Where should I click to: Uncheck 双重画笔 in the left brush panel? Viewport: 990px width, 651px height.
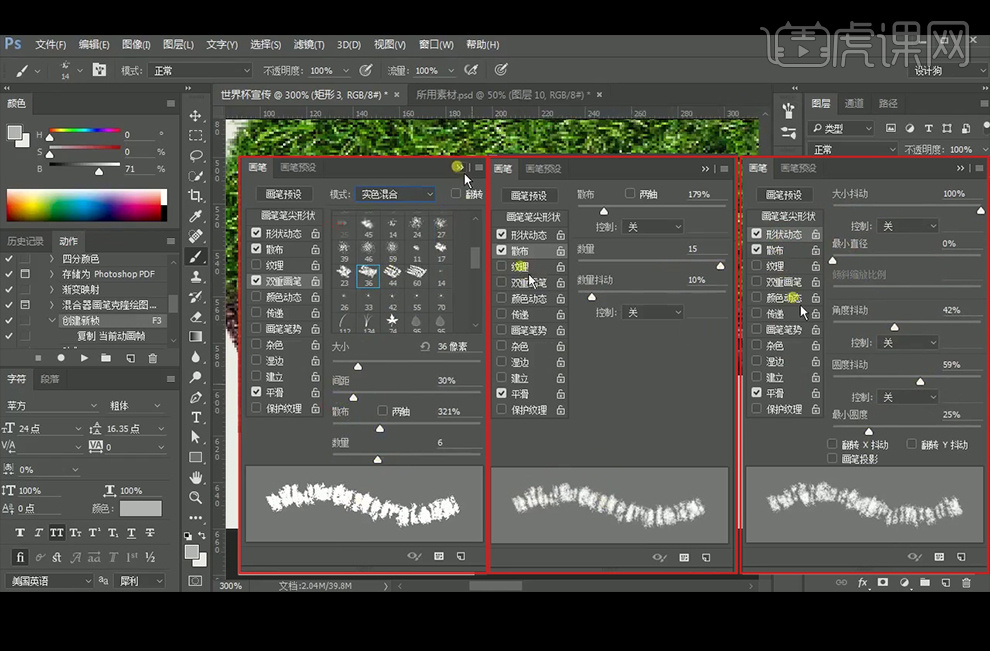(256, 282)
